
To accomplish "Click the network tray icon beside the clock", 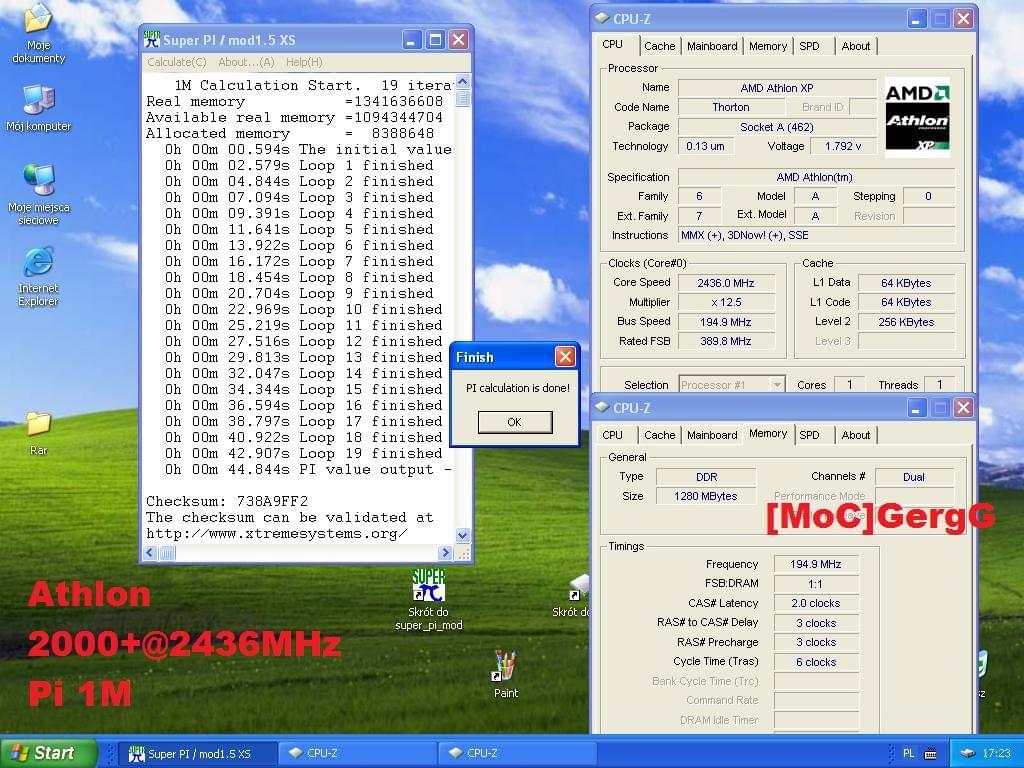I will pyautogui.click(x=967, y=754).
